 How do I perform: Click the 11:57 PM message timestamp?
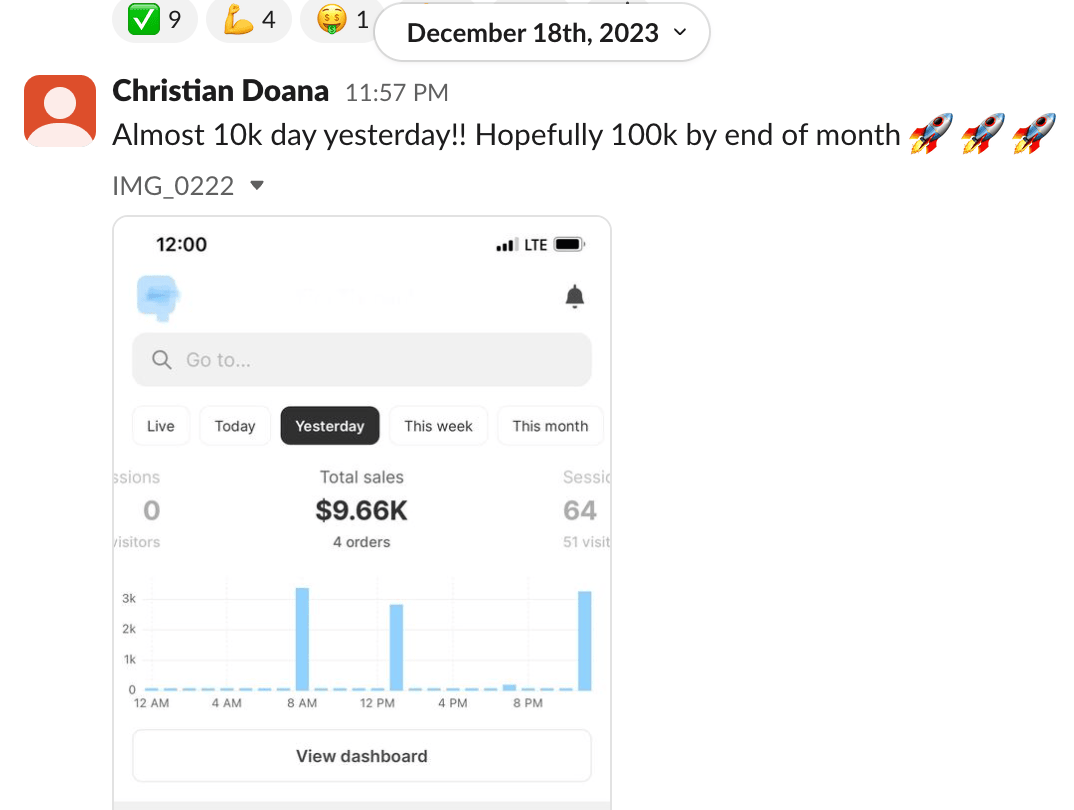396,93
